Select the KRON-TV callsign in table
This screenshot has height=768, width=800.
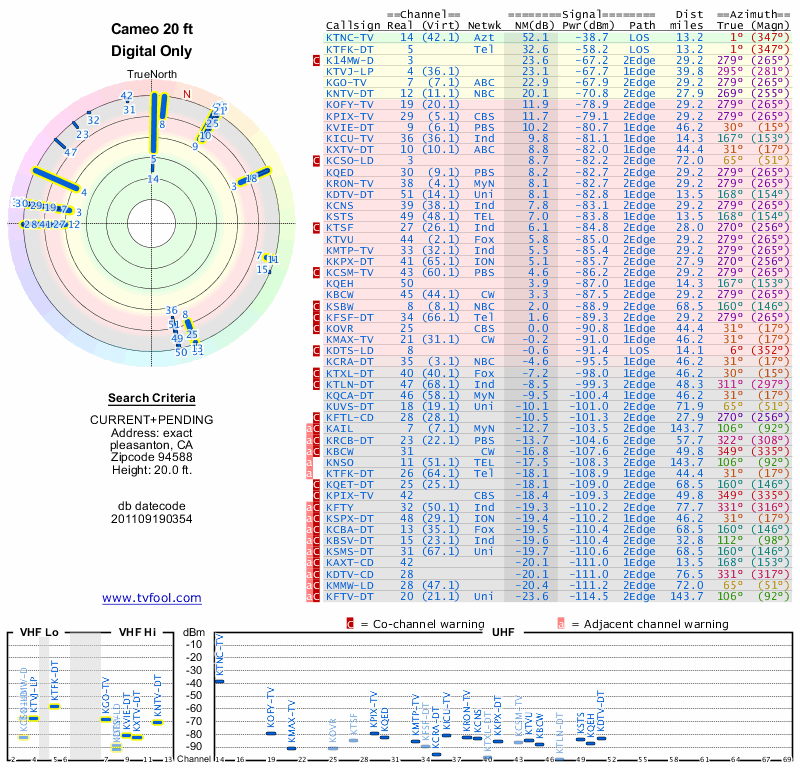(350, 183)
